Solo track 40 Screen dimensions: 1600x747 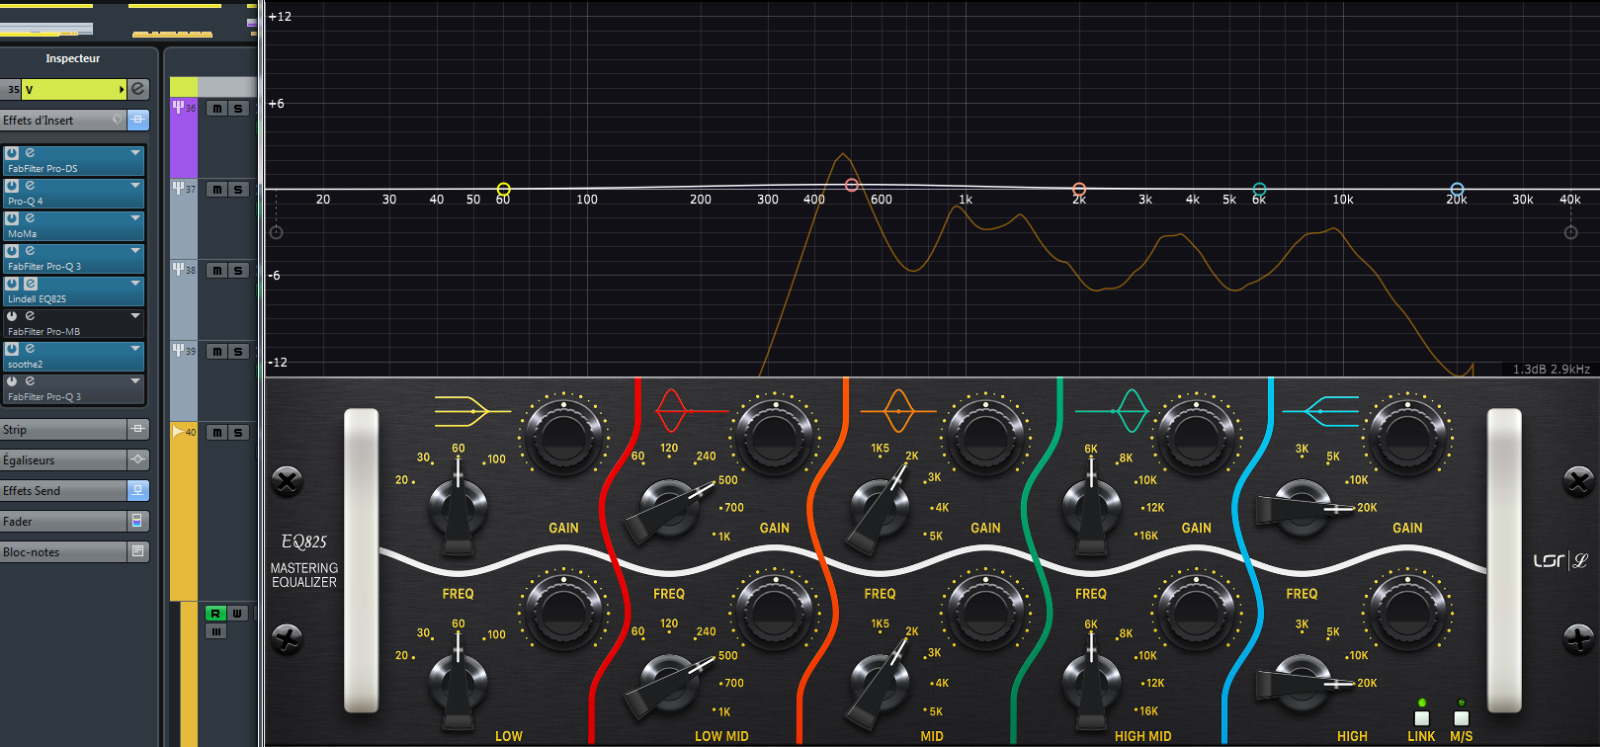click(238, 432)
